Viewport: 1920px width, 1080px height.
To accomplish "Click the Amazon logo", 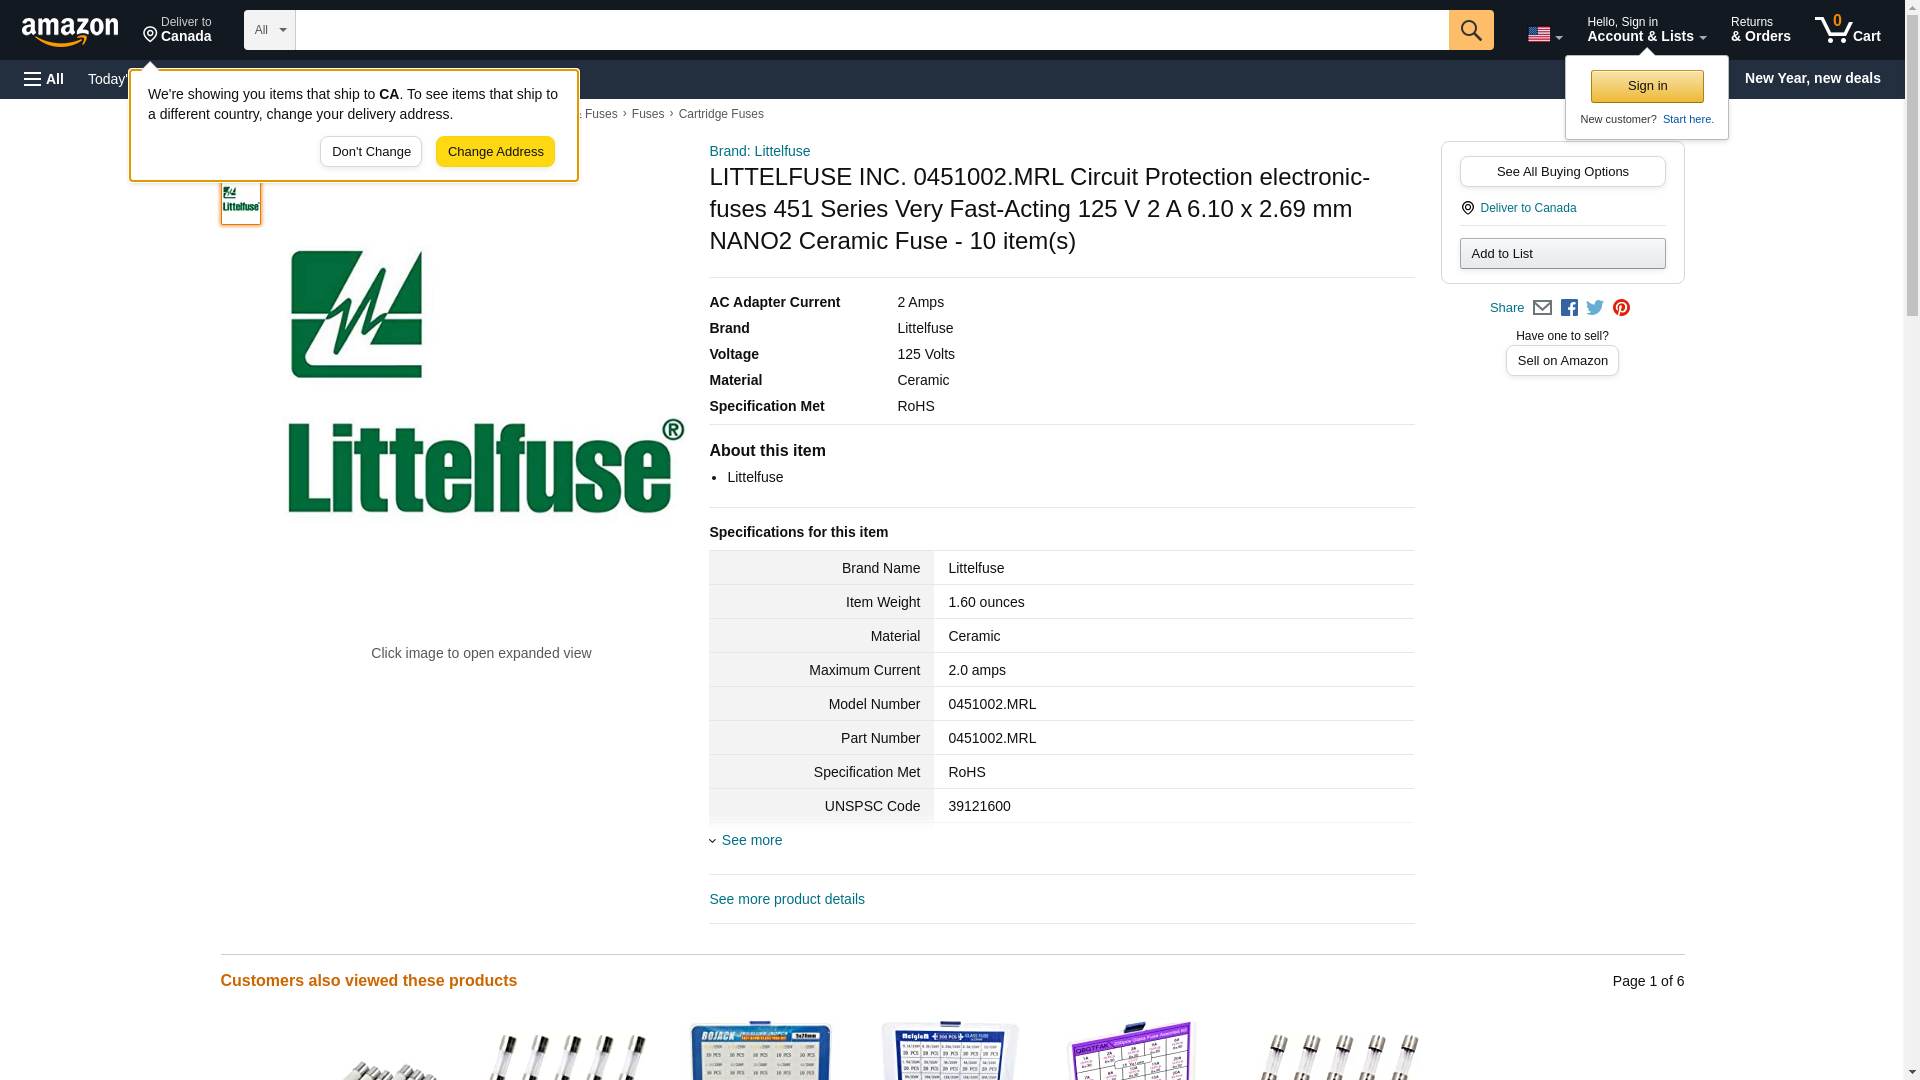I will [70, 31].
